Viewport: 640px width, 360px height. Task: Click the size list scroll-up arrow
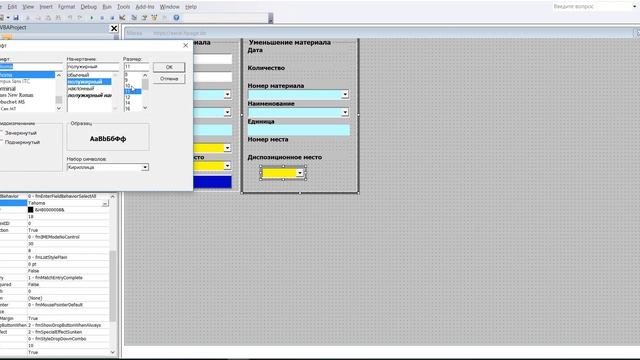coord(145,76)
